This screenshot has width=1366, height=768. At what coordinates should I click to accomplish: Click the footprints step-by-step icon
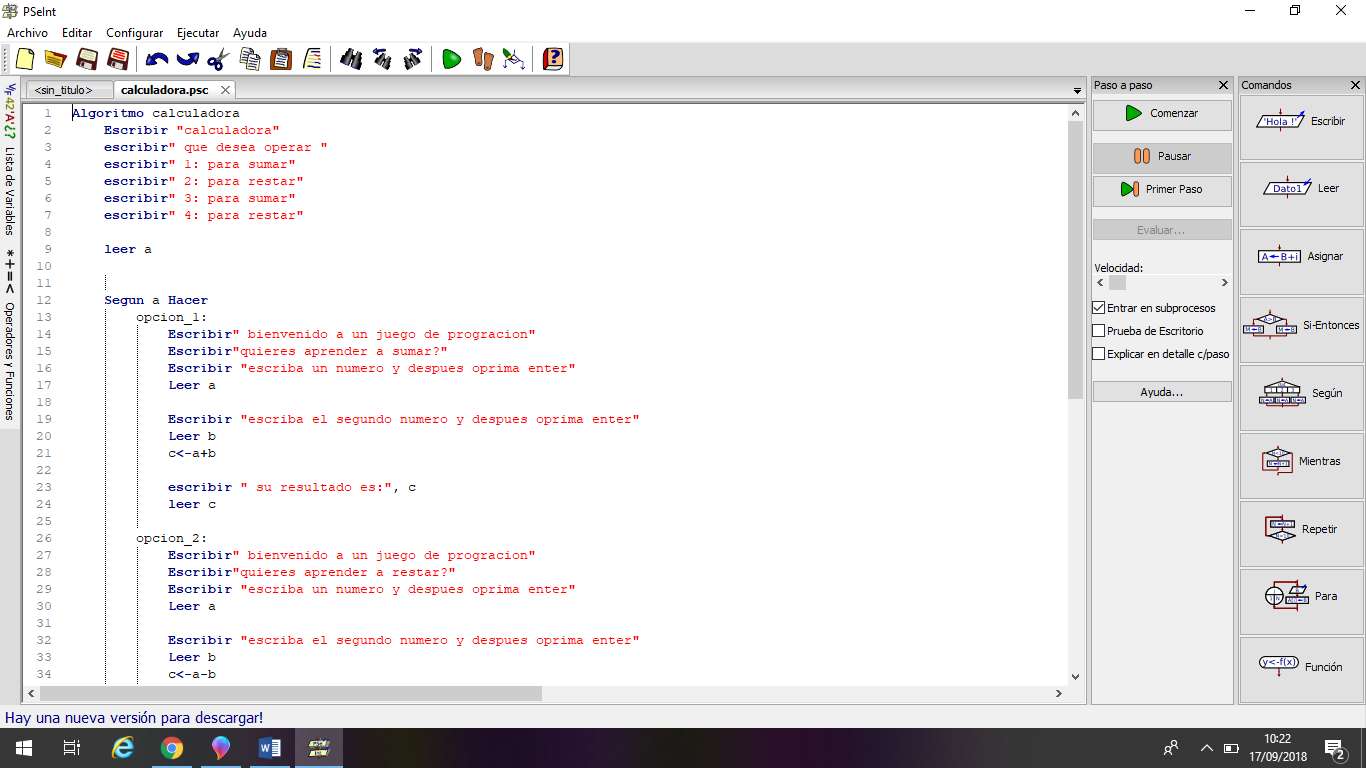tap(483, 59)
